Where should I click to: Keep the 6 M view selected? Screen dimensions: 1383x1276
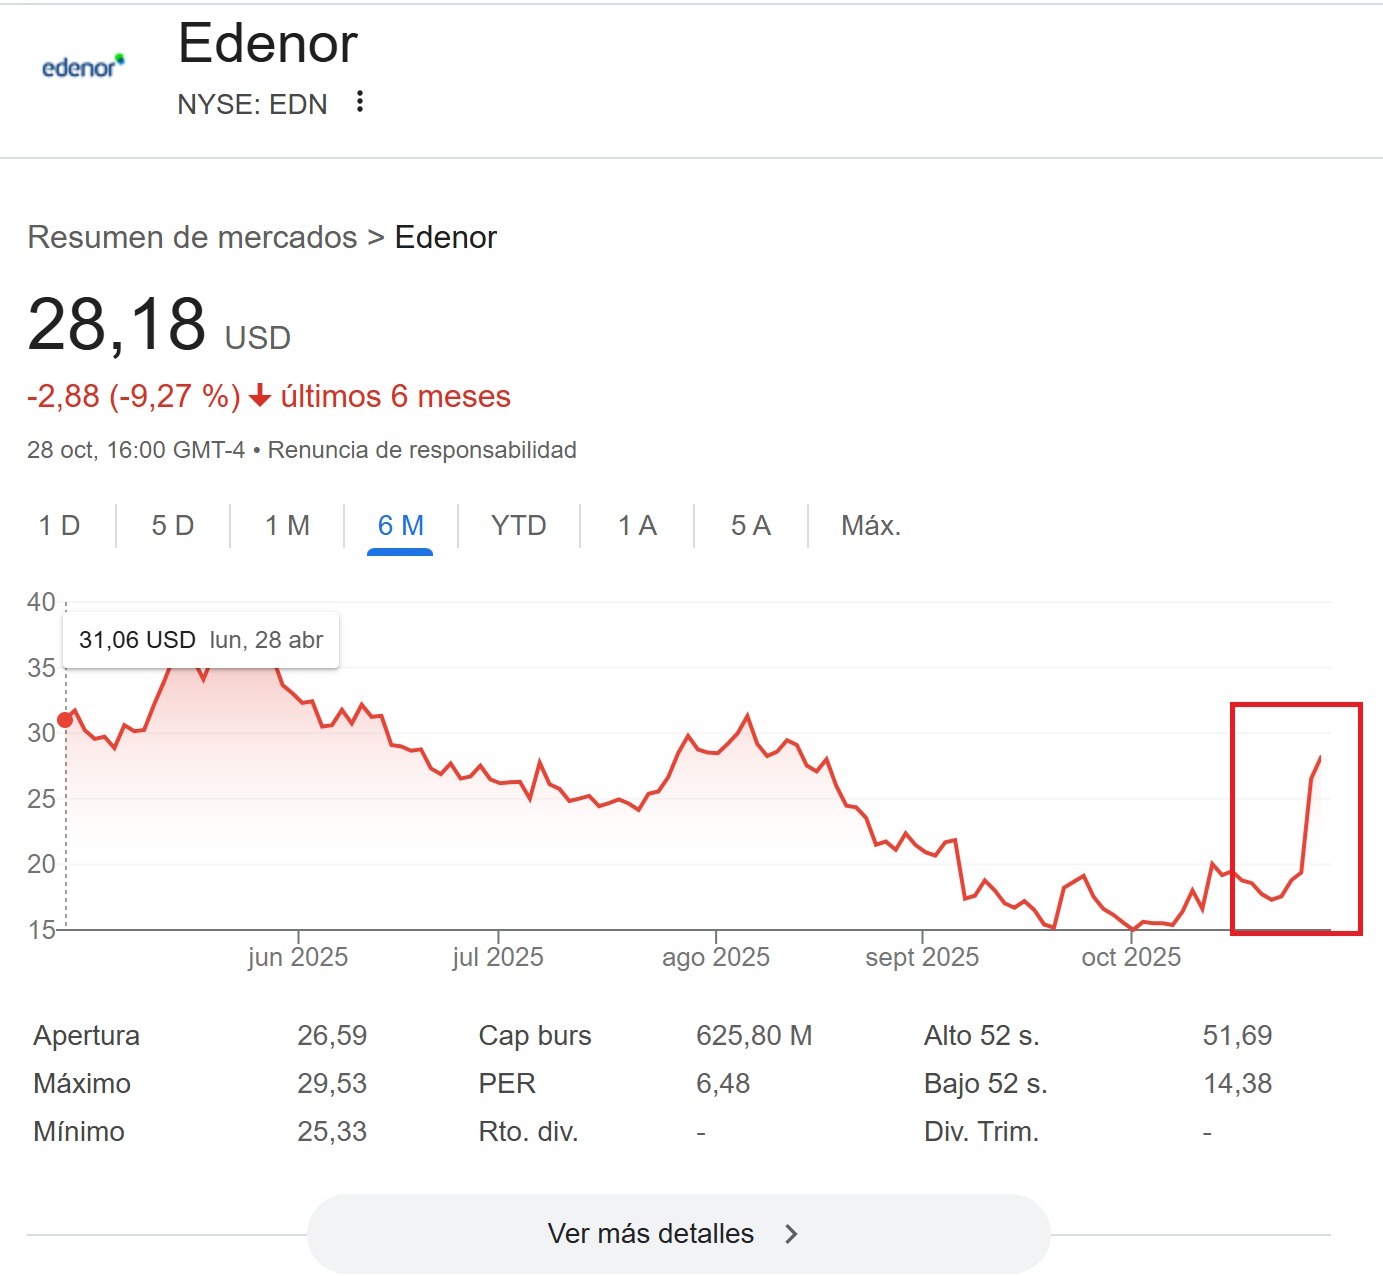pos(399,525)
